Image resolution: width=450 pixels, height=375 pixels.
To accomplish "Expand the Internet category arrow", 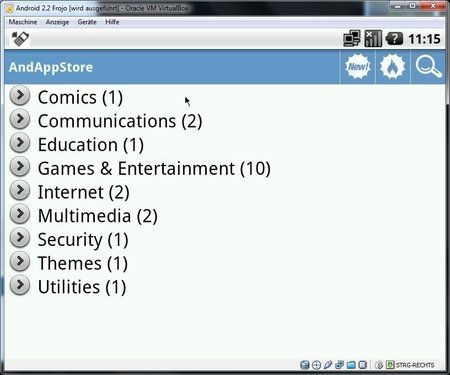I will point(20,190).
